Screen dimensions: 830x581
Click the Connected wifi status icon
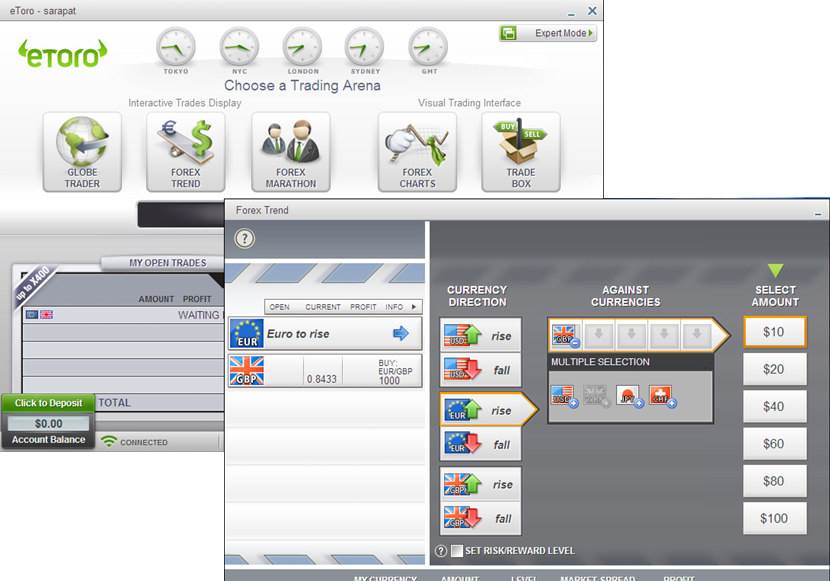(x=109, y=441)
